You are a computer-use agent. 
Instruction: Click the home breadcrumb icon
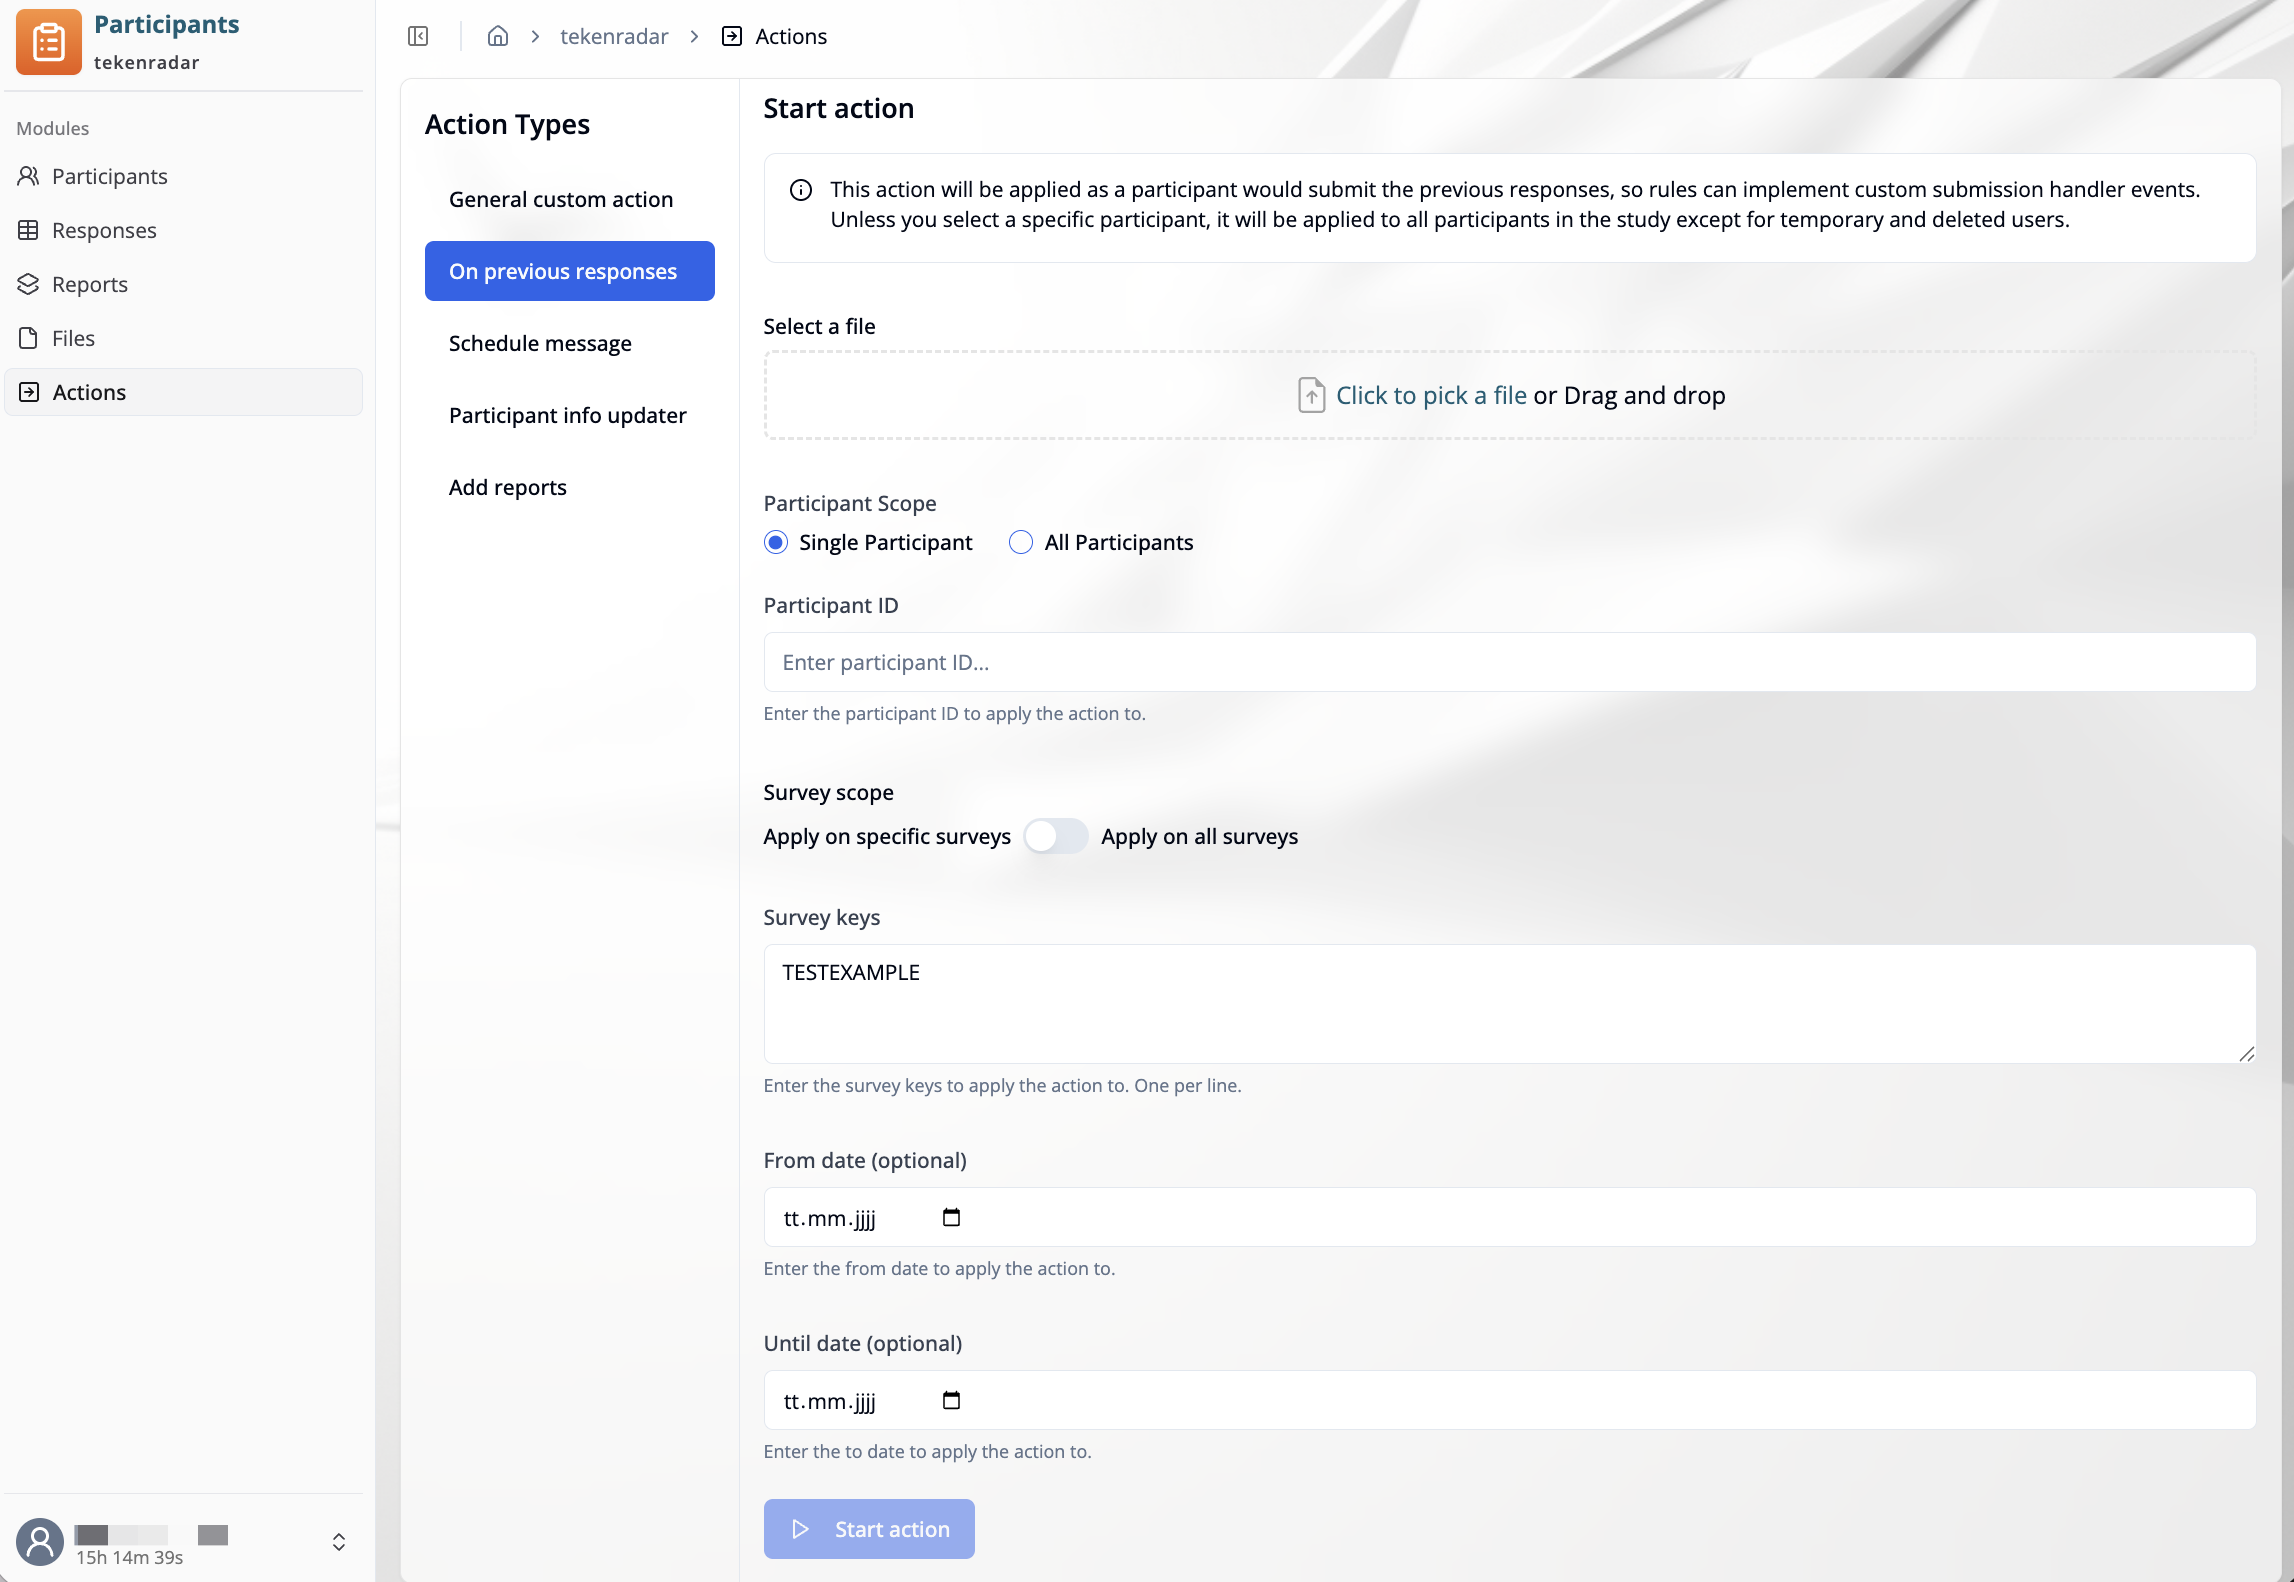[497, 36]
